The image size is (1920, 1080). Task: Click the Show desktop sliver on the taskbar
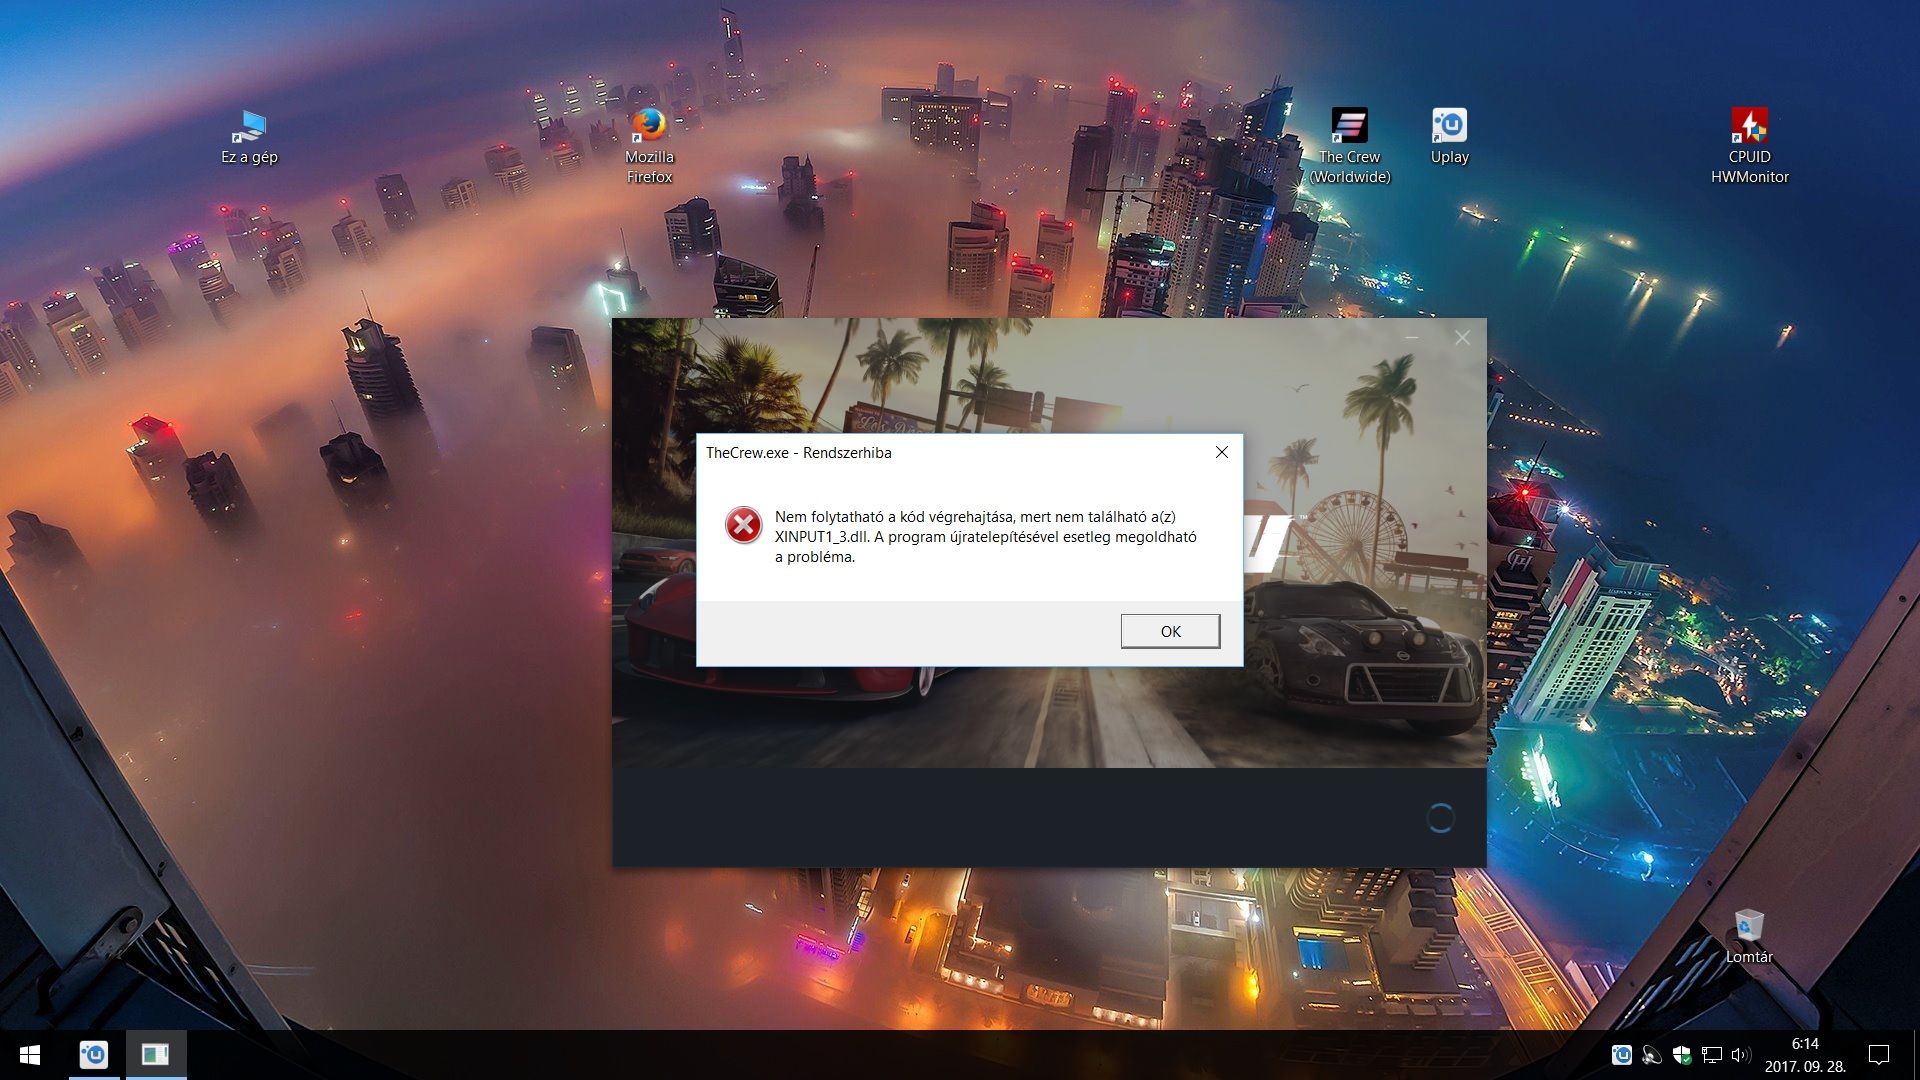pos(1915,1055)
